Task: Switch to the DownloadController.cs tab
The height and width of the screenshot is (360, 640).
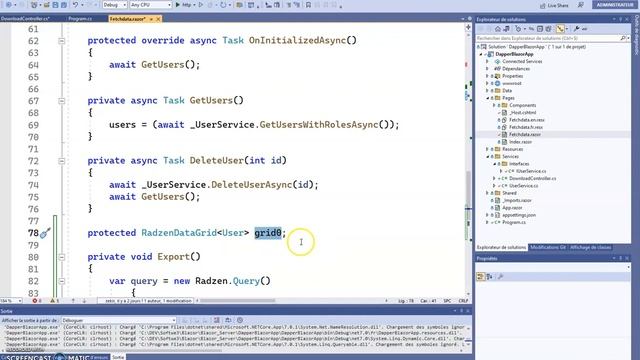Action: (x=25, y=19)
